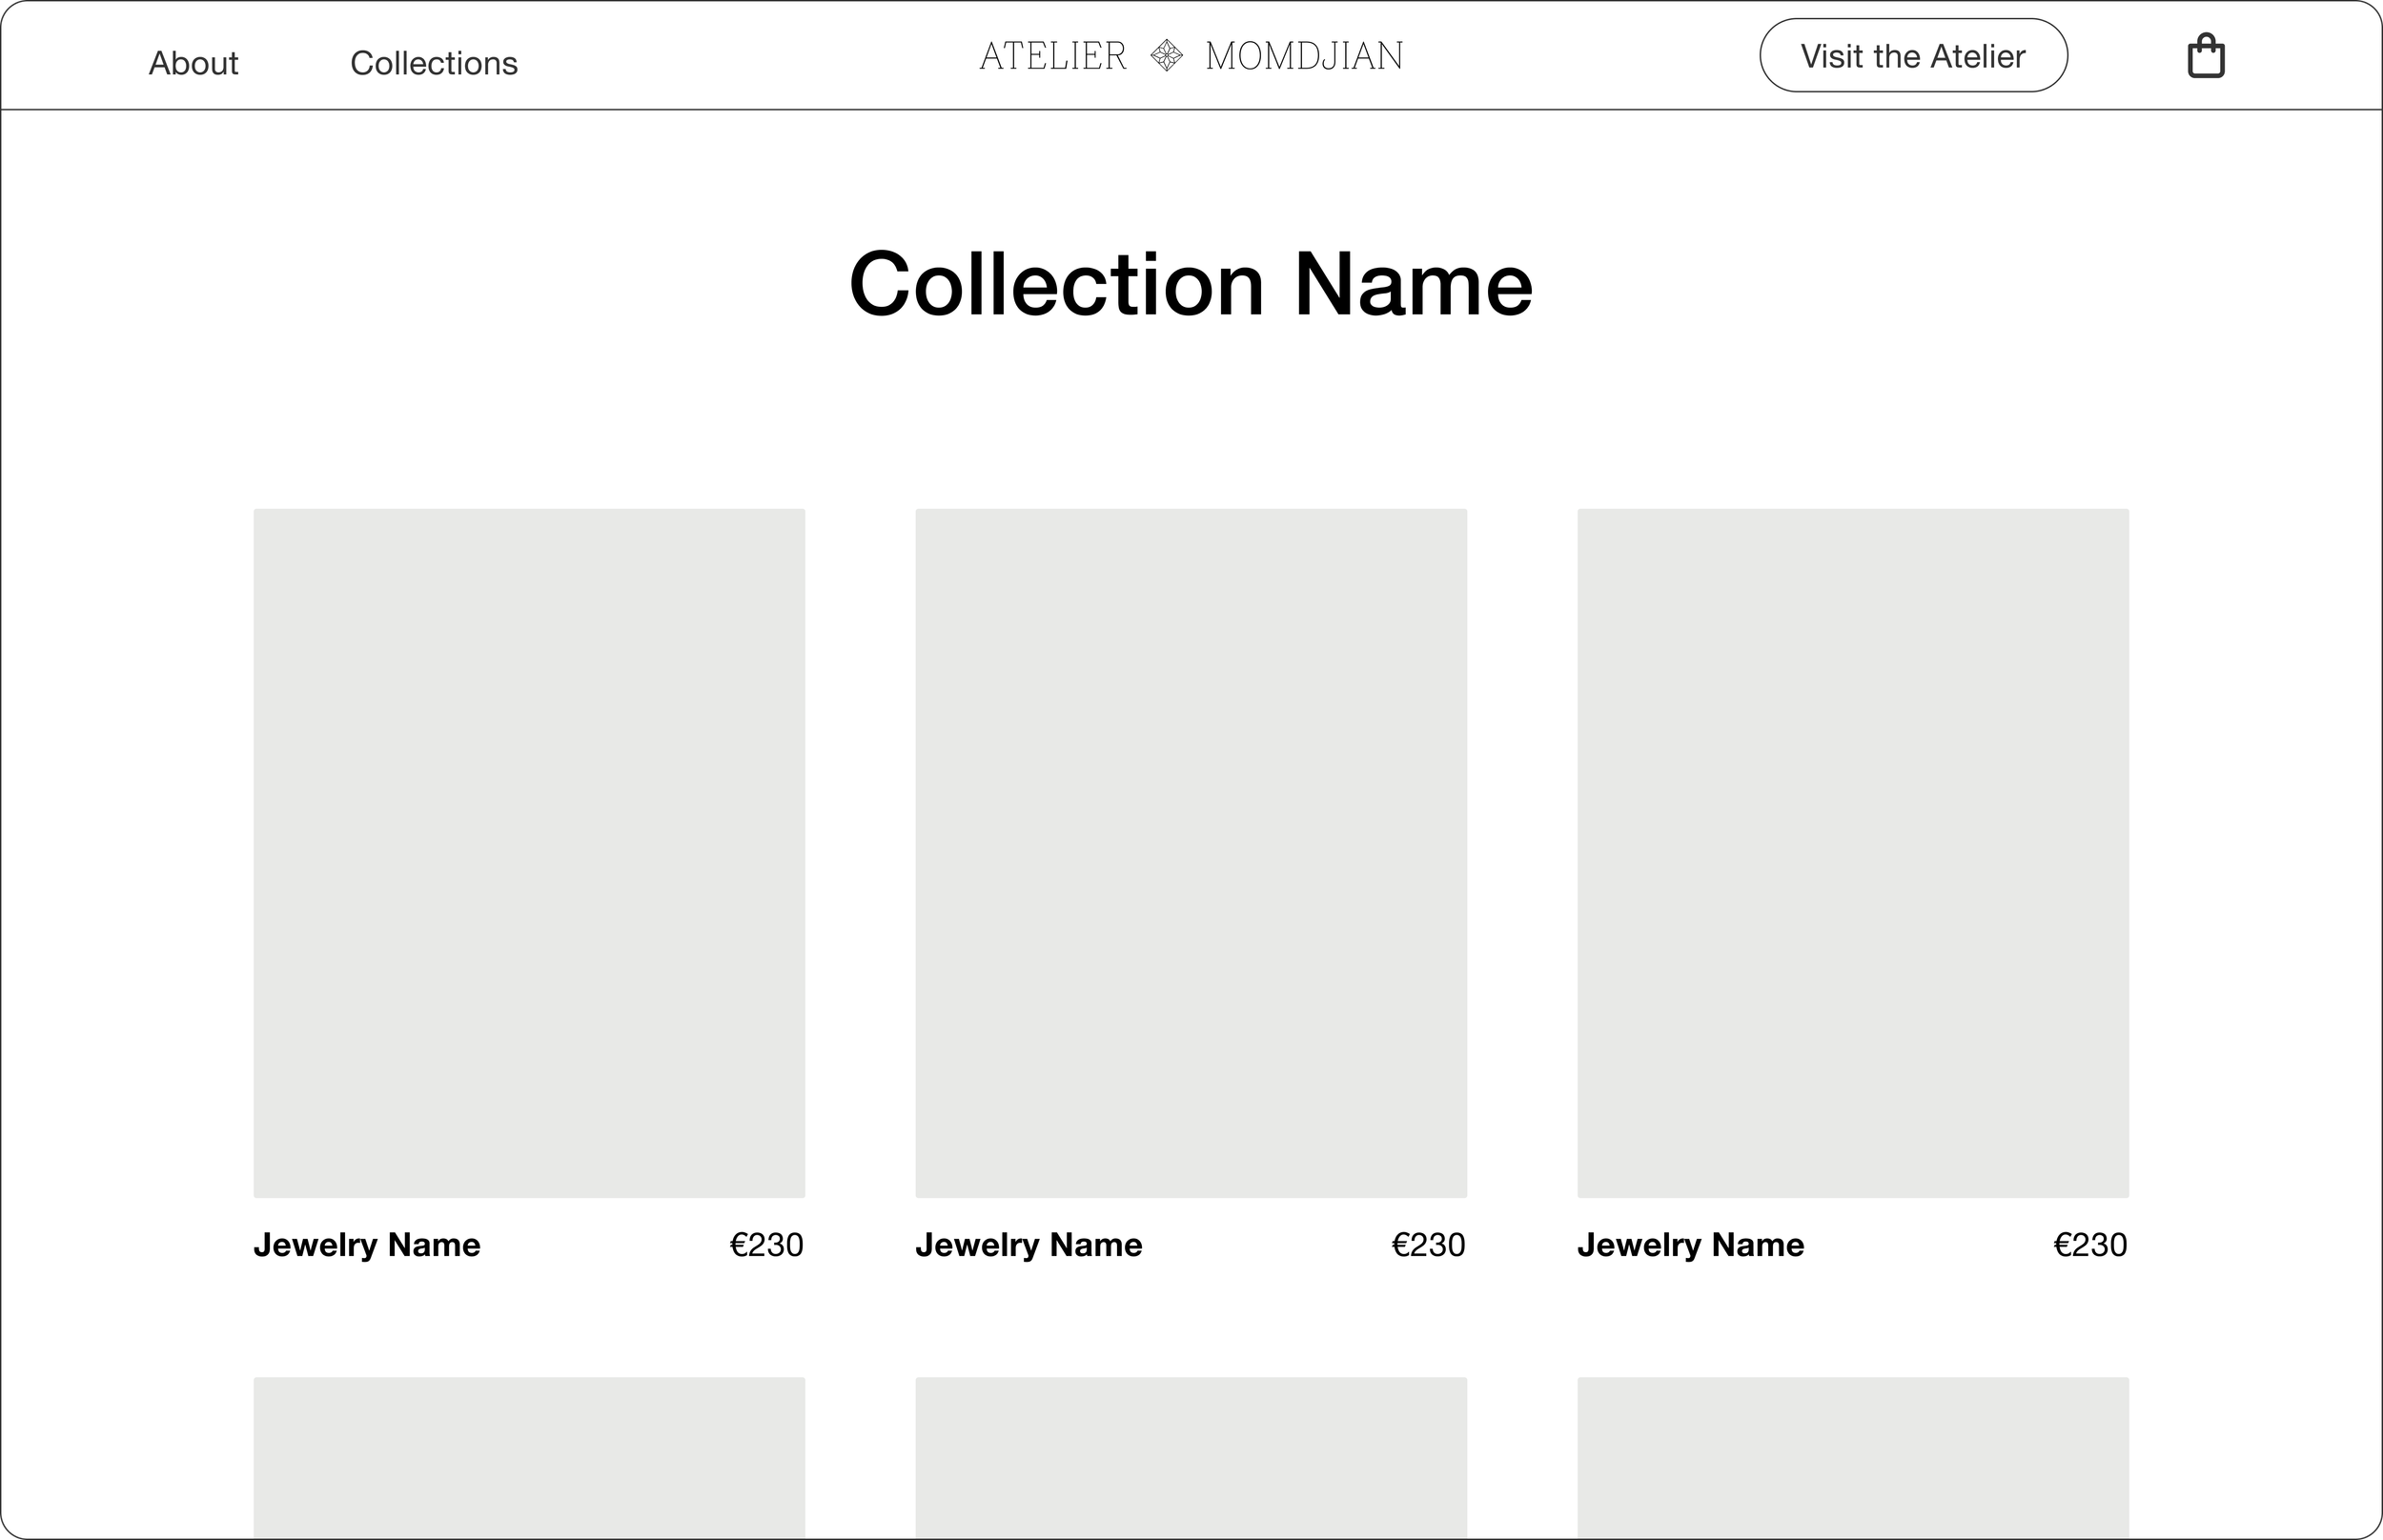2383x1540 pixels.
Task: Open bottom-left partially visible product image
Action: point(529,1458)
